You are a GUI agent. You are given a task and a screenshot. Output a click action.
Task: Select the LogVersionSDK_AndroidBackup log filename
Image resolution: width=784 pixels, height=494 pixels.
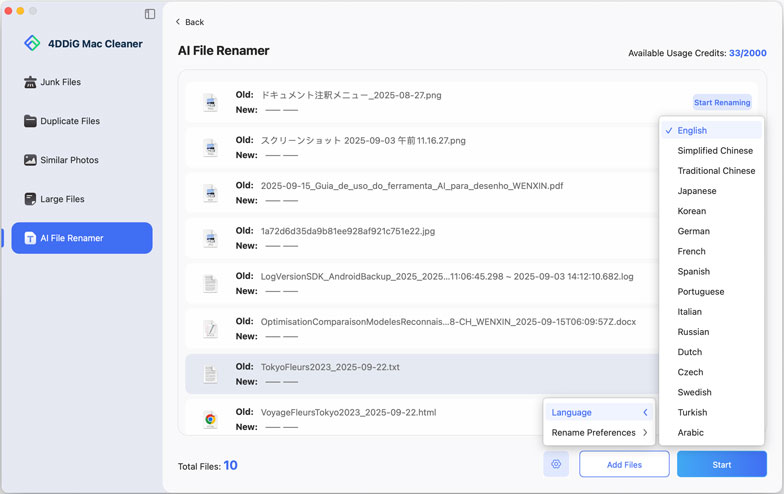(x=447, y=276)
